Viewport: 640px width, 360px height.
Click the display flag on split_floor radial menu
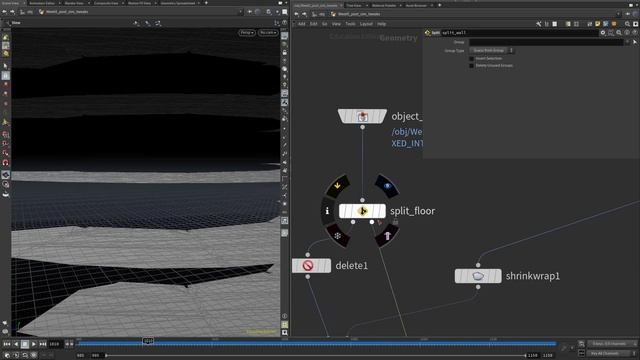pyautogui.click(x=387, y=186)
